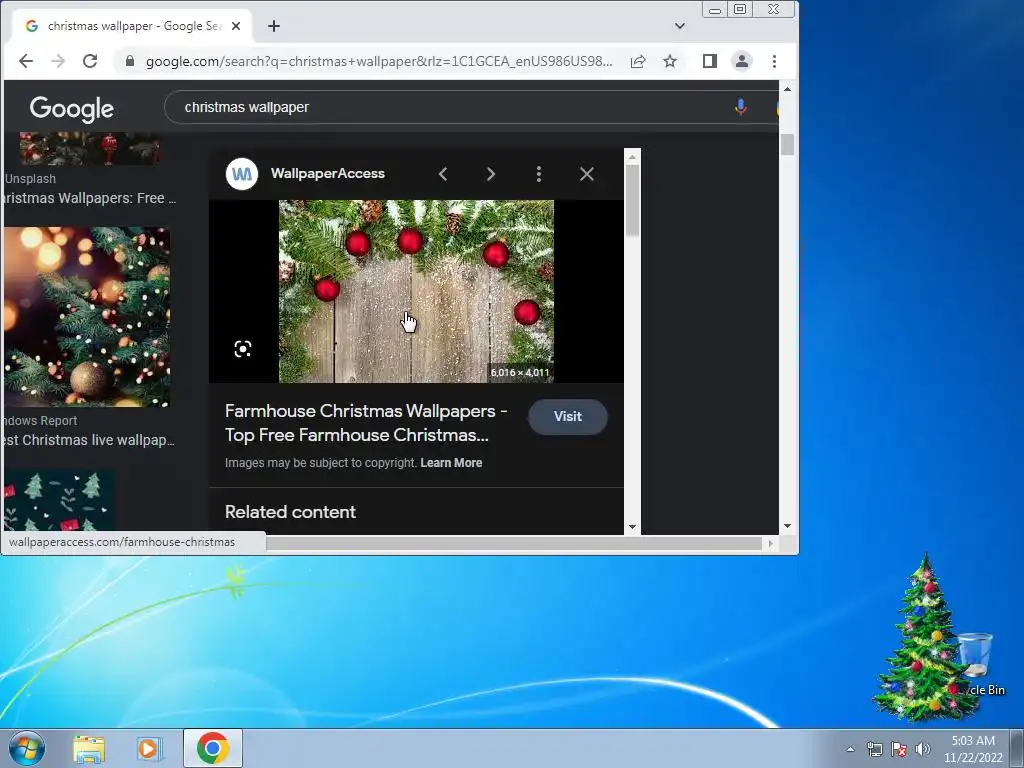This screenshot has height=768, width=1024.
Task: Open image preview more-options menu
Action: click(539, 174)
